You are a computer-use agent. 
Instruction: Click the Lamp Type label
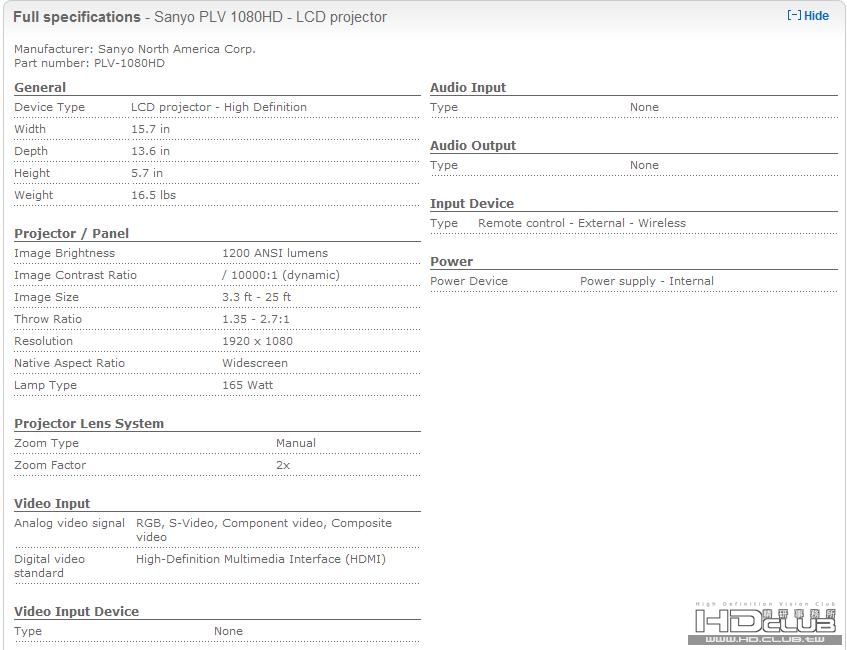(x=45, y=385)
